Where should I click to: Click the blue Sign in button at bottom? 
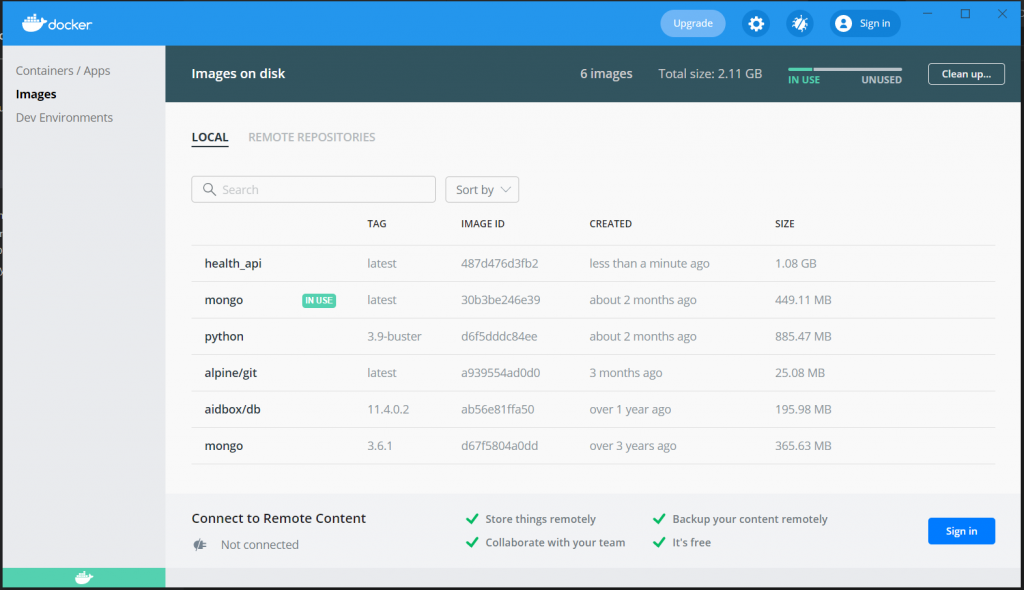[x=961, y=531]
